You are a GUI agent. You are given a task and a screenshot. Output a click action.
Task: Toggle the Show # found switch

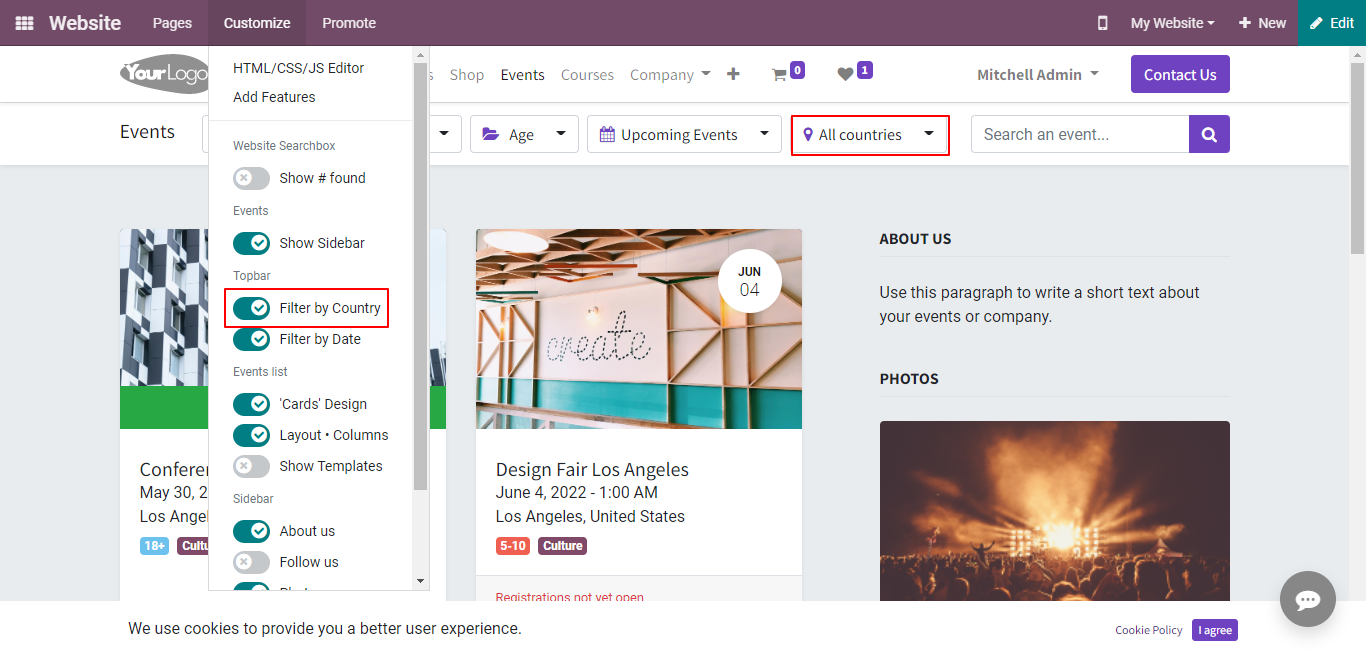click(x=251, y=178)
